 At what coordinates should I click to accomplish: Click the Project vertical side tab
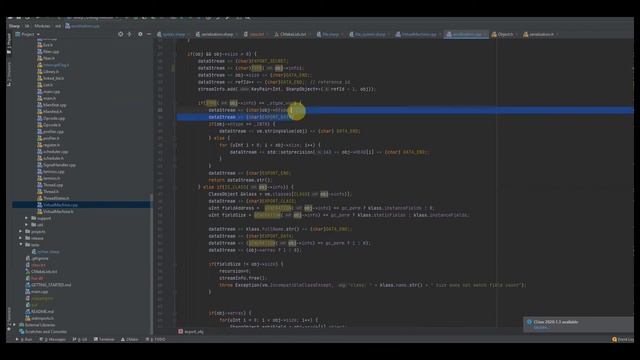[9, 44]
